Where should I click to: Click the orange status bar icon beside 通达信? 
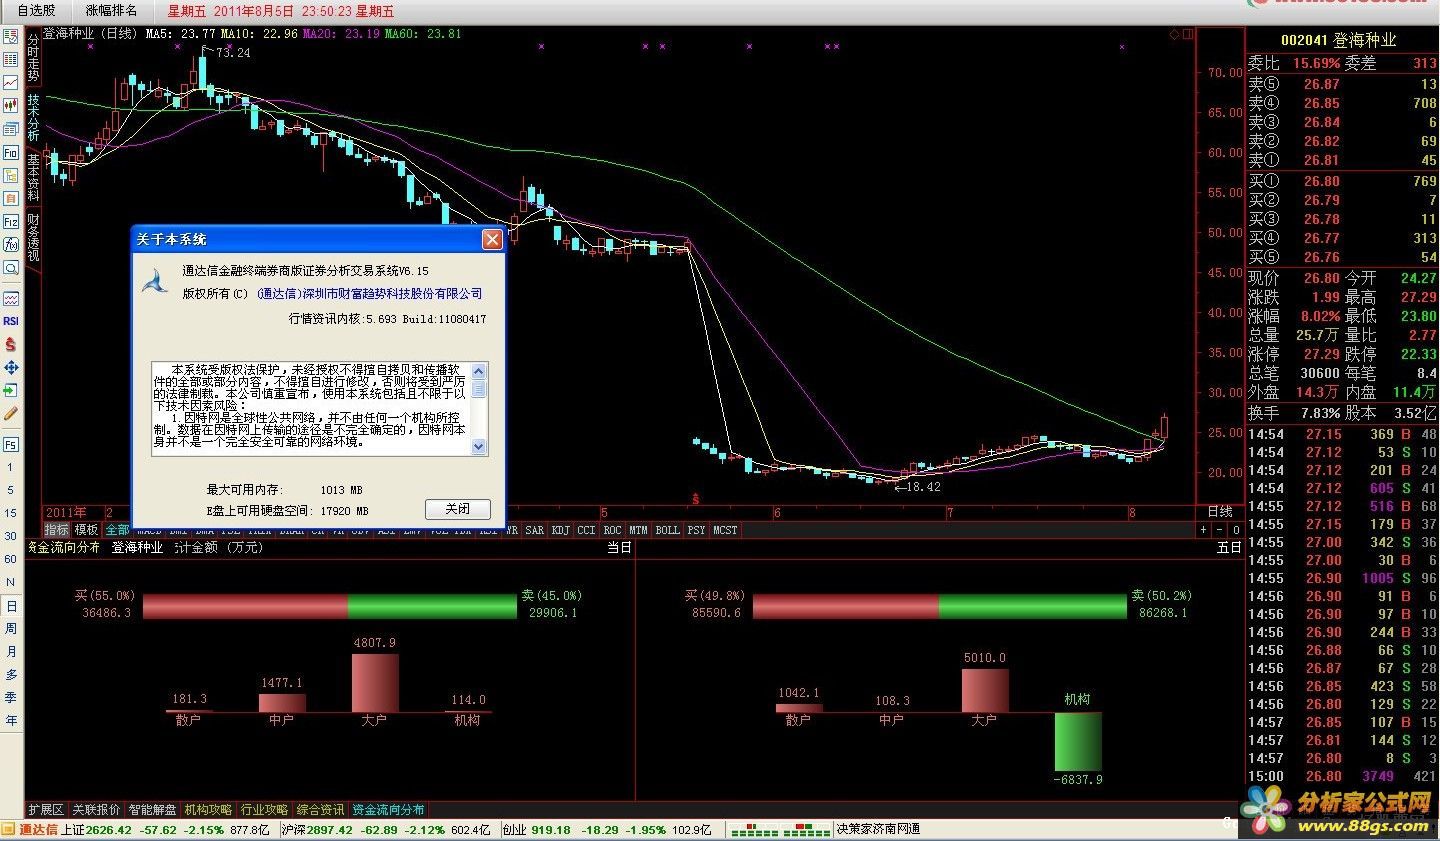click(9, 830)
